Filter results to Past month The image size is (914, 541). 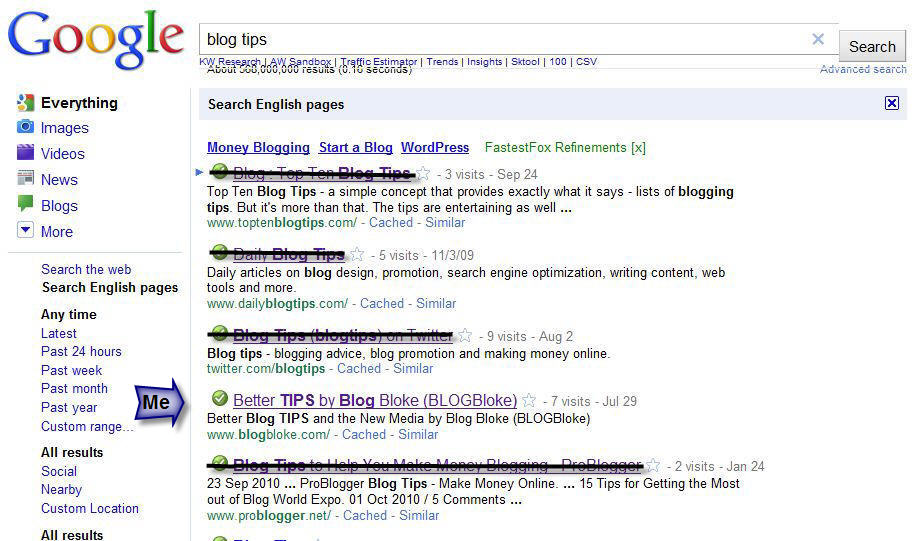coord(75,388)
